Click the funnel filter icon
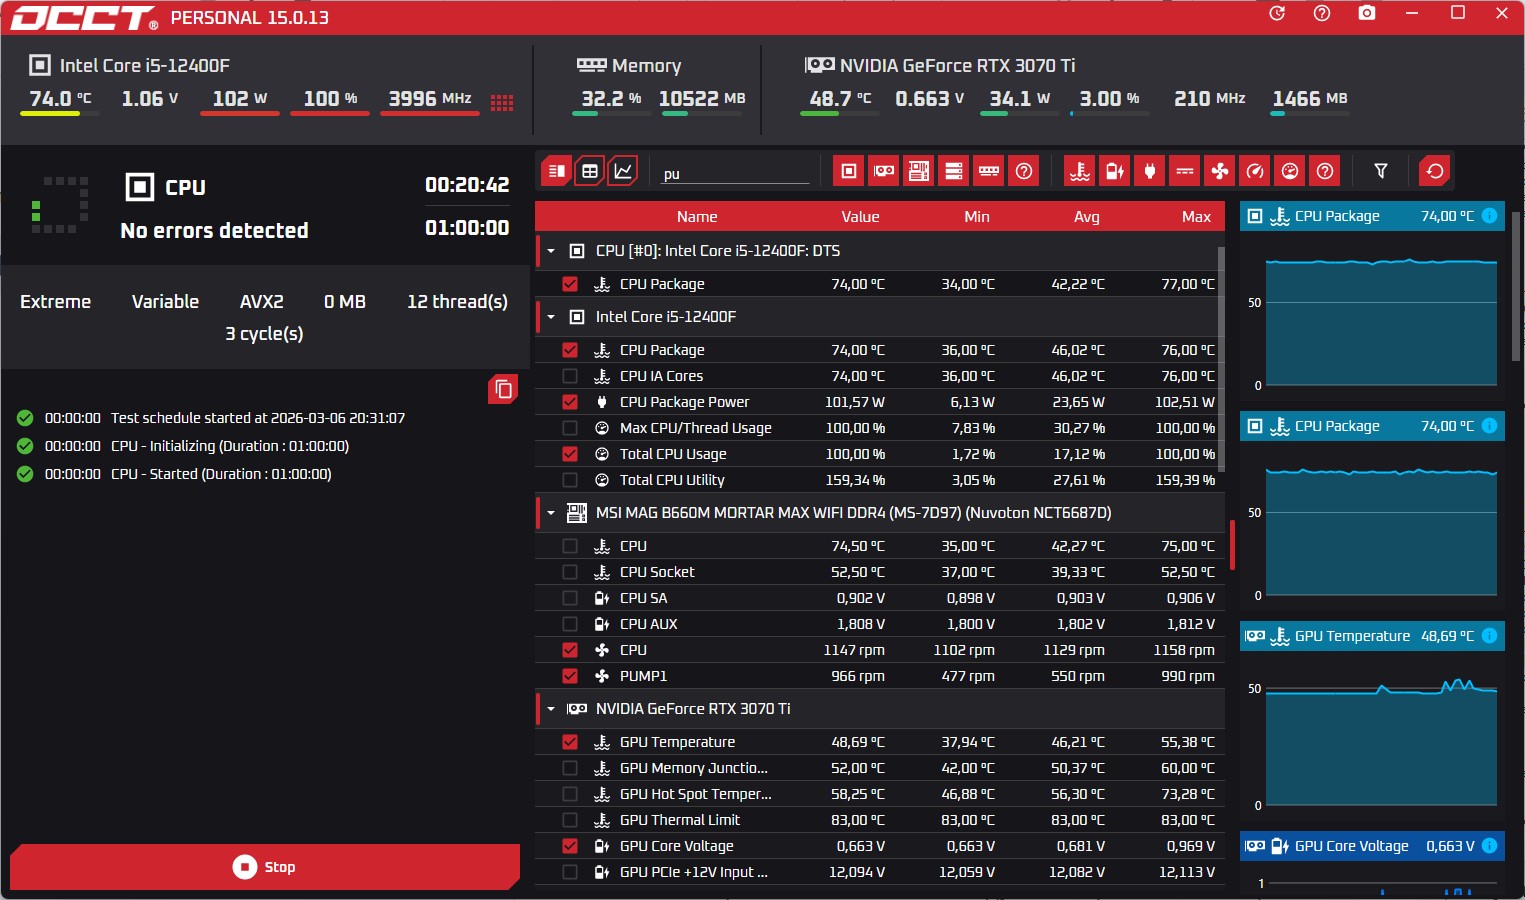 [x=1381, y=171]
